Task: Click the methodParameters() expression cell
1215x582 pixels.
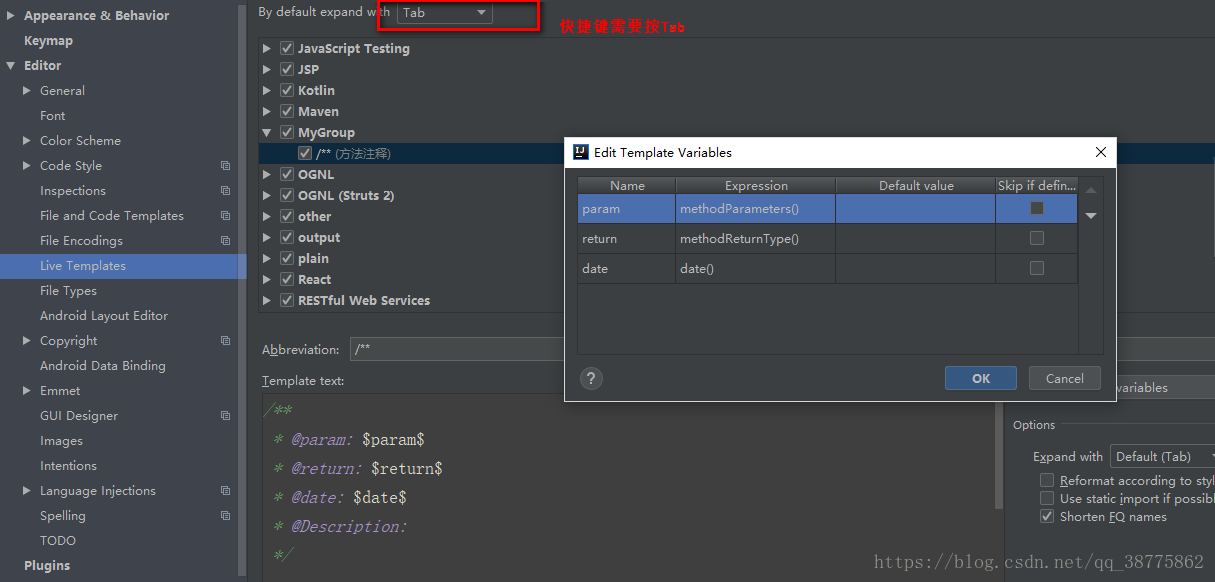Action: (x=756, y=209)
